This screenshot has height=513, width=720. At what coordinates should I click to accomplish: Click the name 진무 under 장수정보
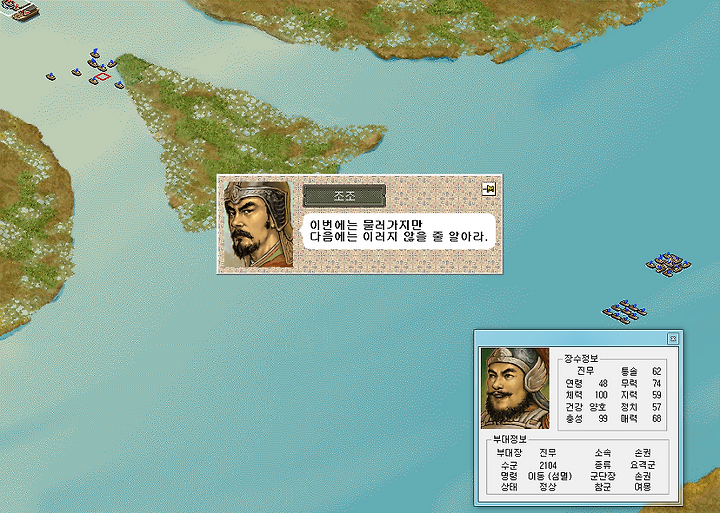[x=585, y=371]
